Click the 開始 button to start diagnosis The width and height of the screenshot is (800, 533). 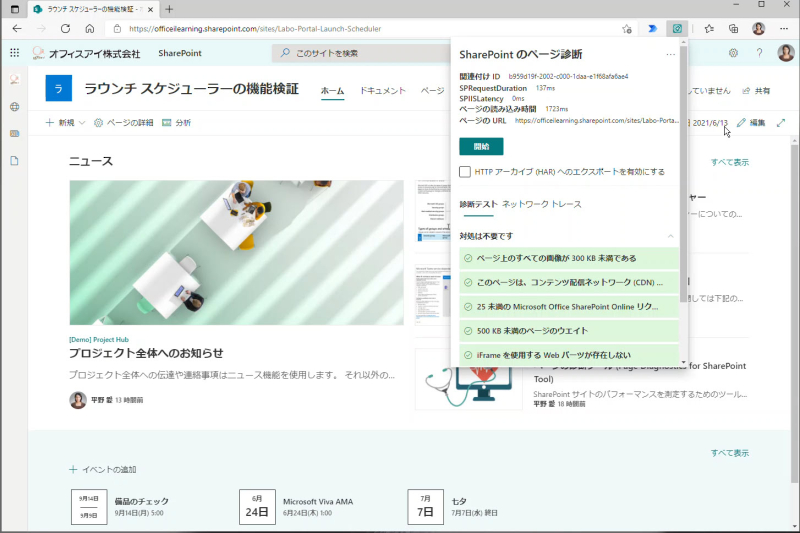(x=481, y=146)
